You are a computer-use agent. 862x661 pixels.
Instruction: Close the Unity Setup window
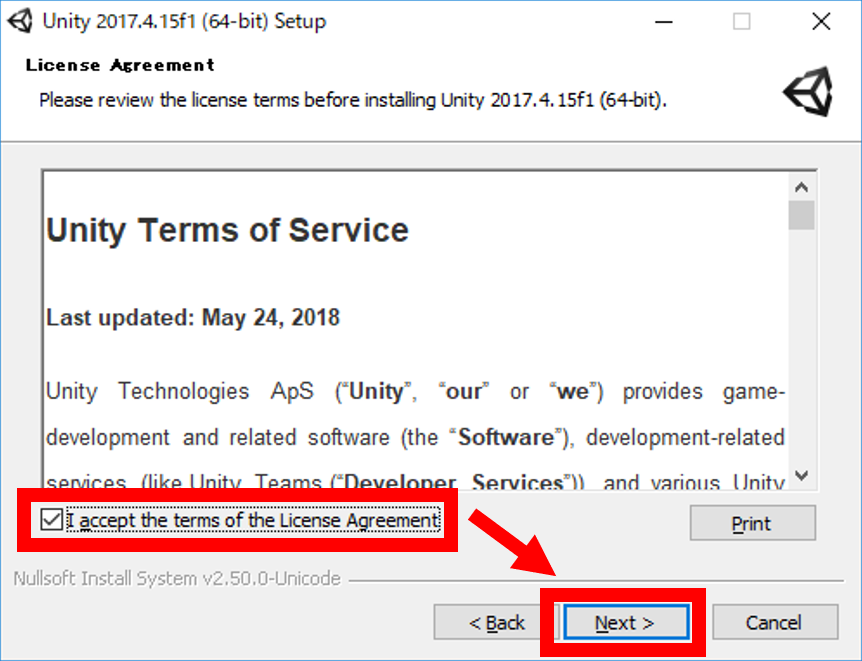(x=821, y=21)
